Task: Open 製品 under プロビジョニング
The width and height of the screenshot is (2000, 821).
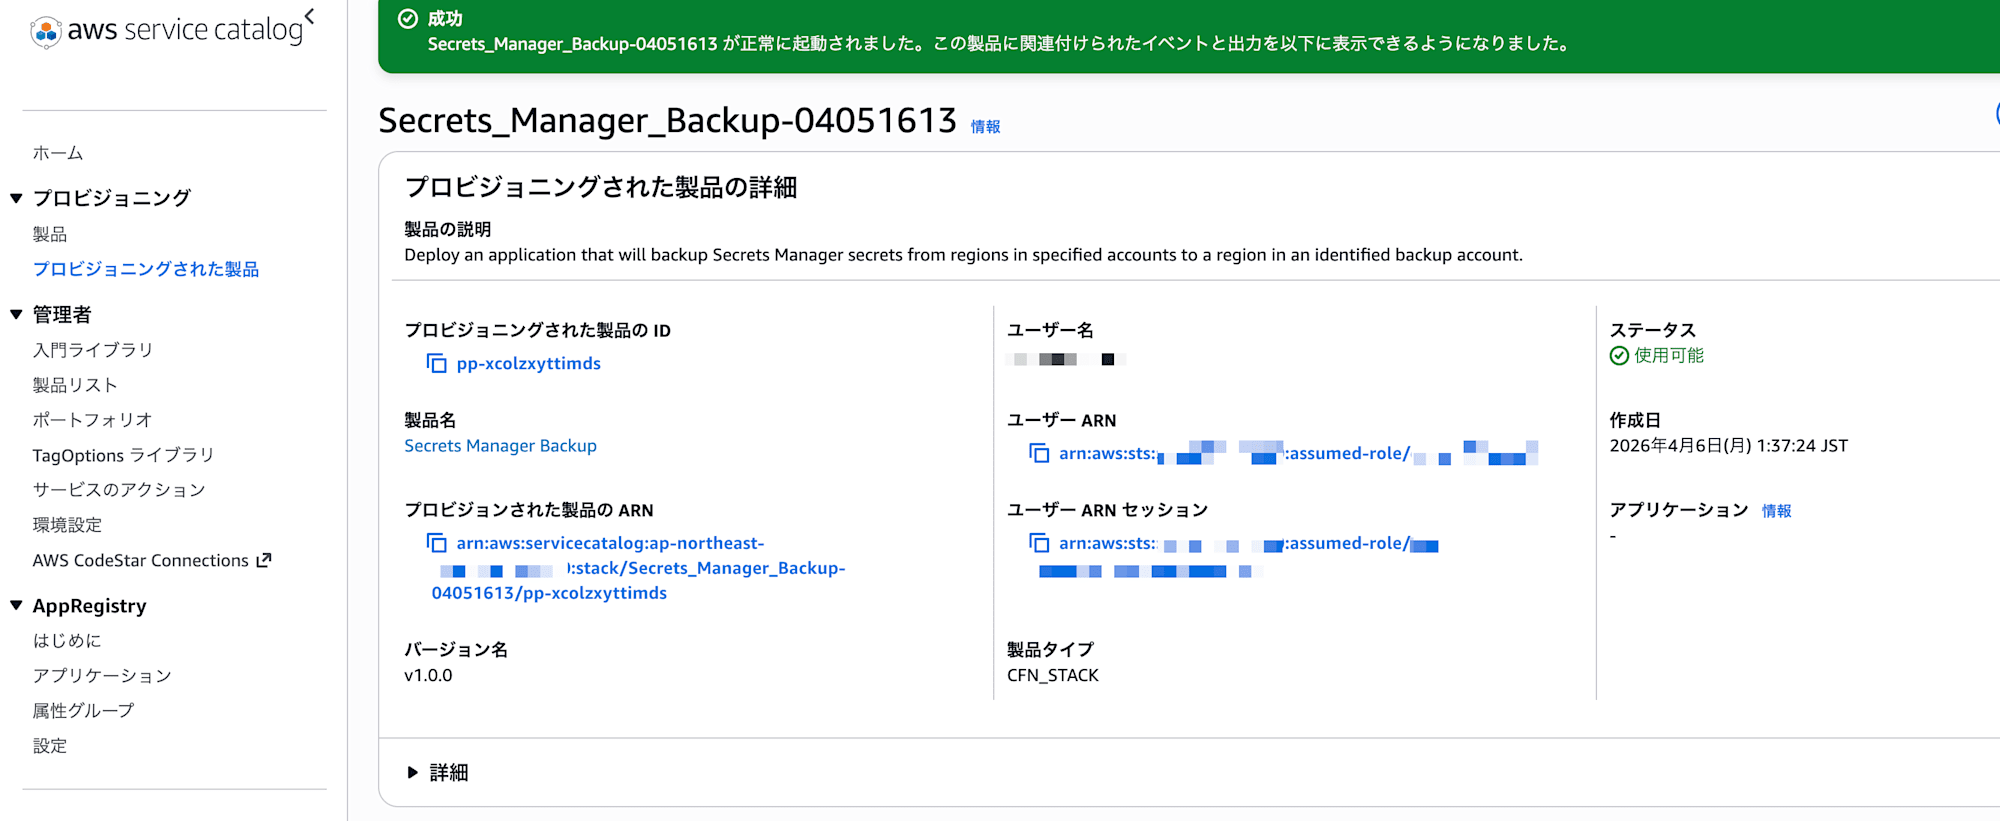Action: pyautogui.click(x=50, y=234)
